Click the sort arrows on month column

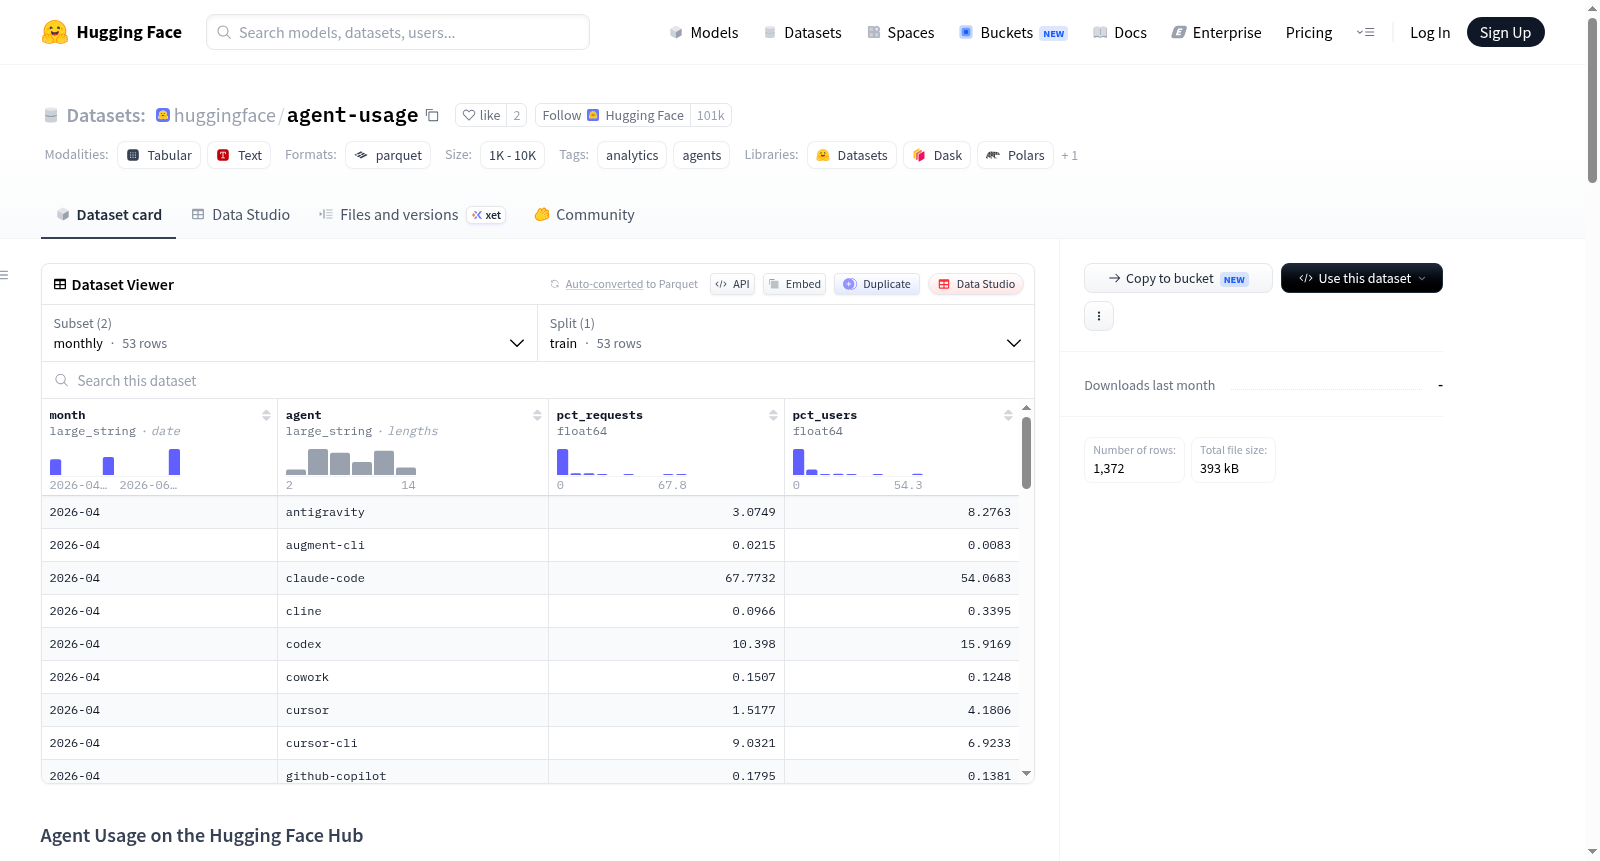click(266, 415)
